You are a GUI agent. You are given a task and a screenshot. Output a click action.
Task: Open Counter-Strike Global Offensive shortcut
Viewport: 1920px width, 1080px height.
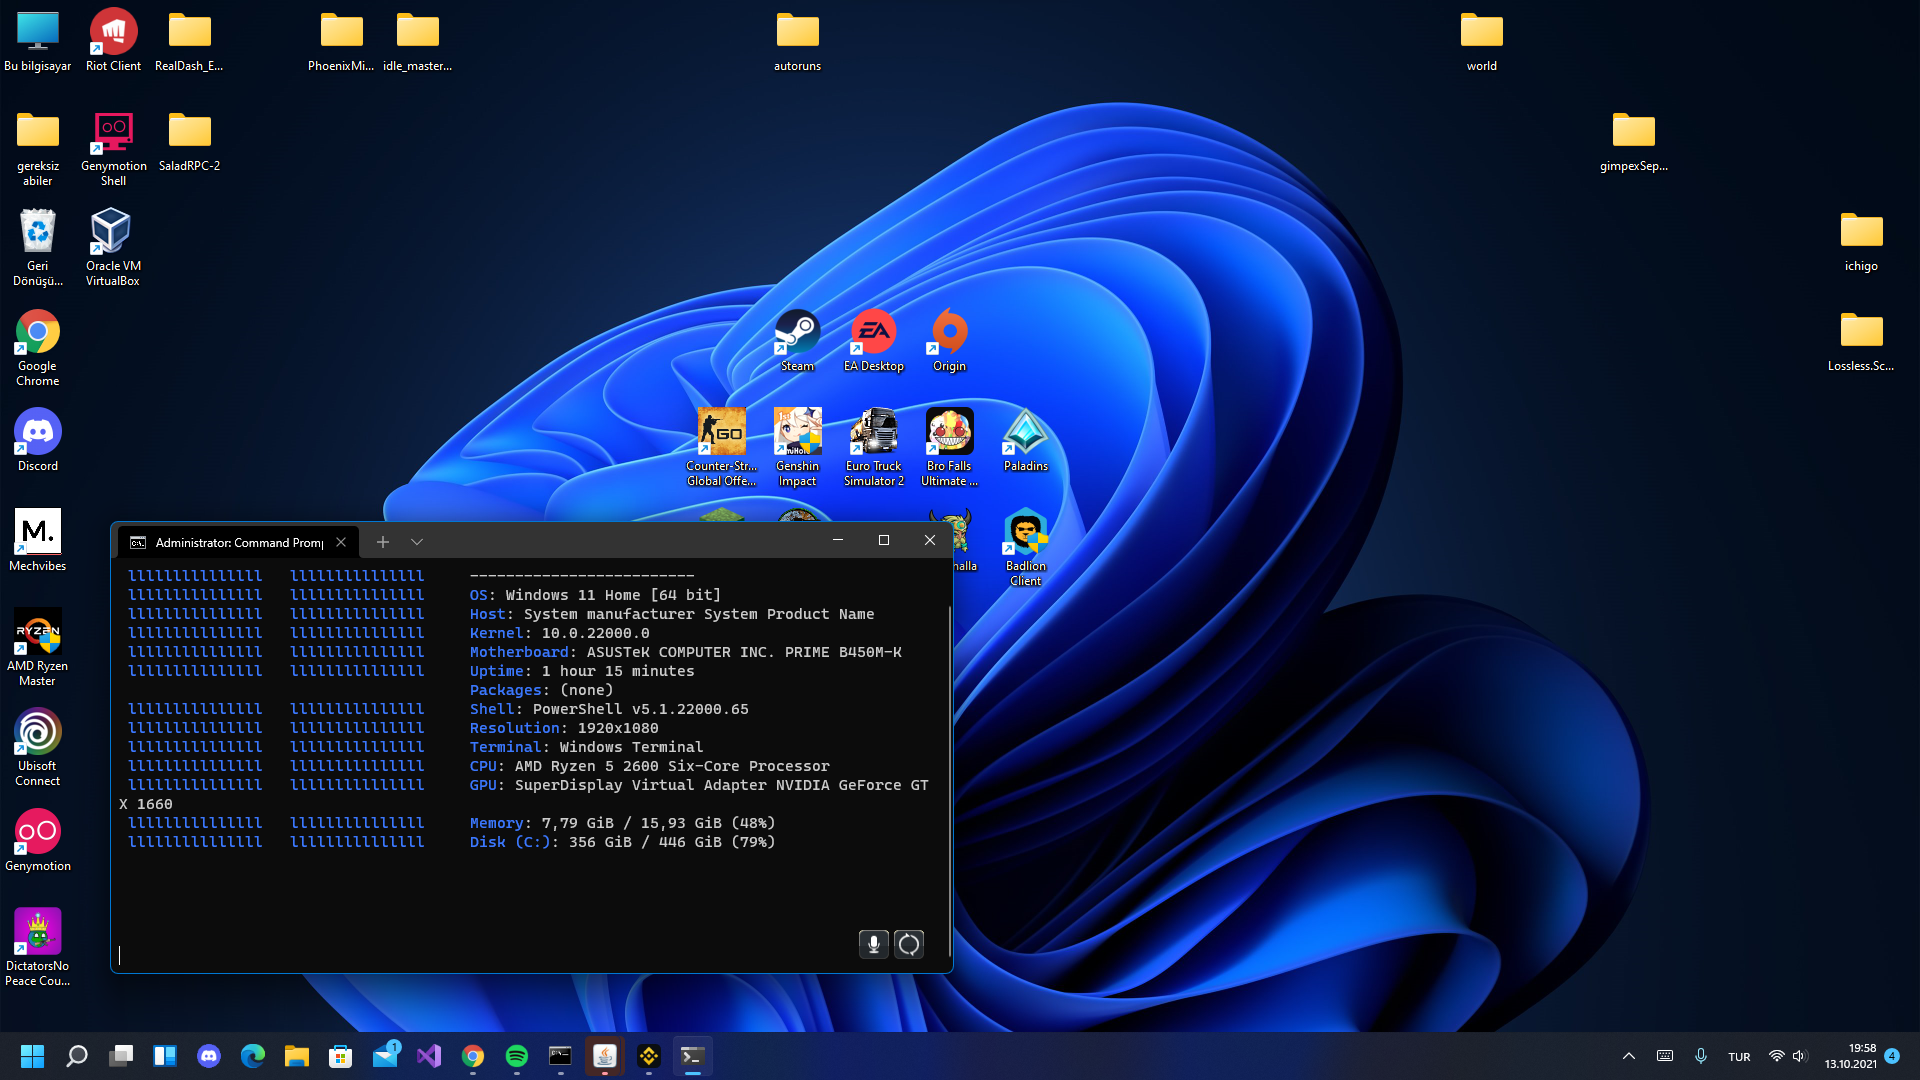tap(721, 447)
